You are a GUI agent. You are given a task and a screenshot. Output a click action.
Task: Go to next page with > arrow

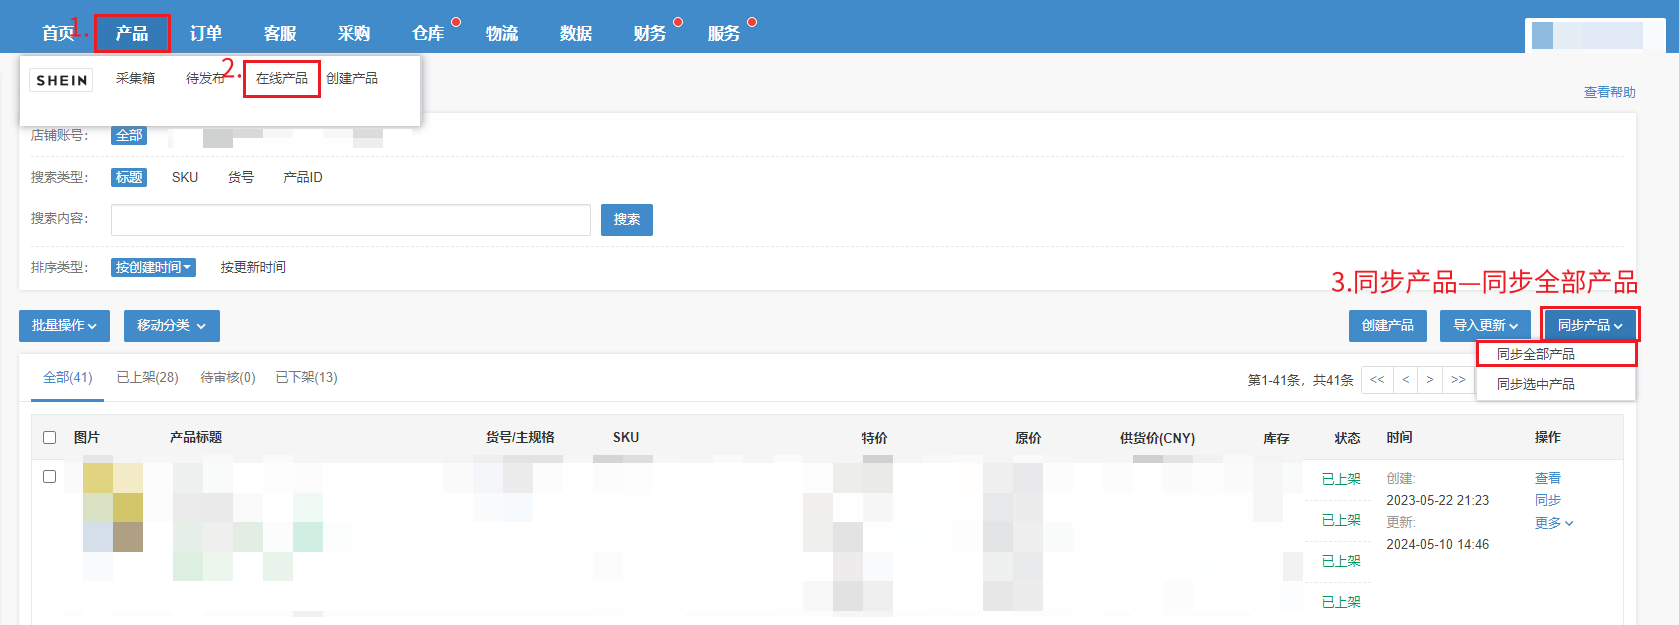coord(1430,380)
